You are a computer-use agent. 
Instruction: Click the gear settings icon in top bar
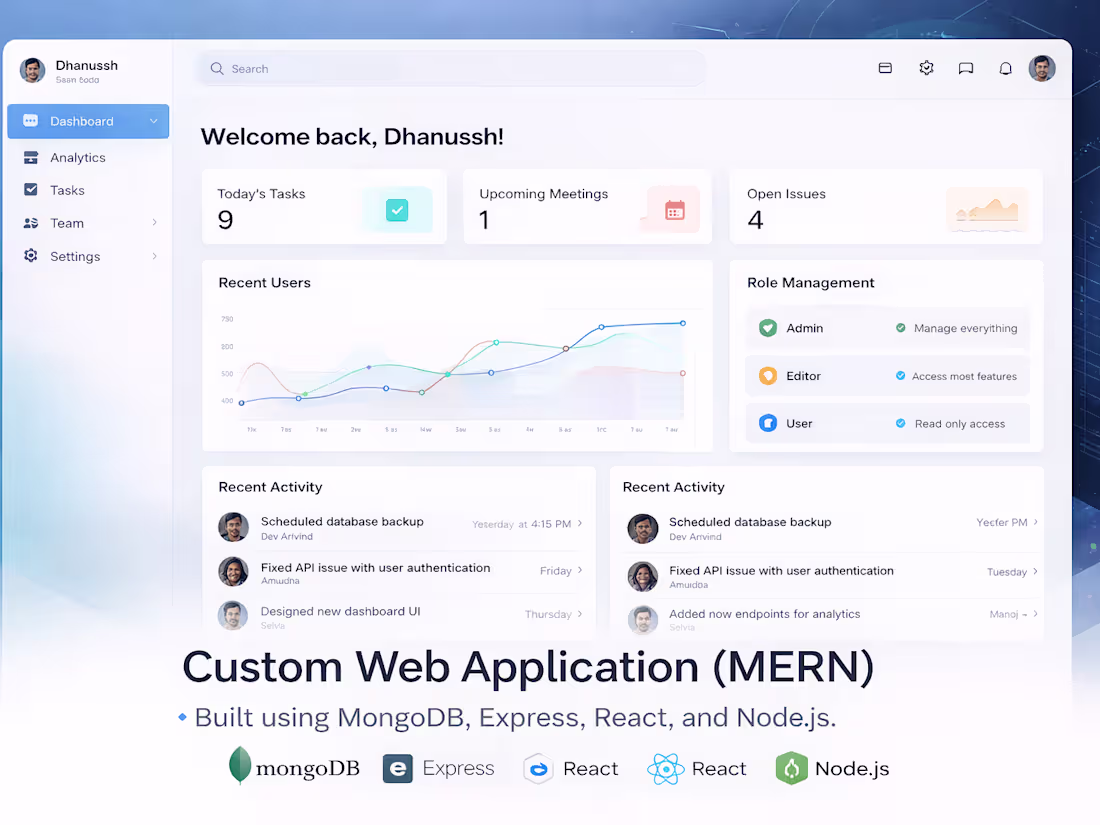[925, 68]
